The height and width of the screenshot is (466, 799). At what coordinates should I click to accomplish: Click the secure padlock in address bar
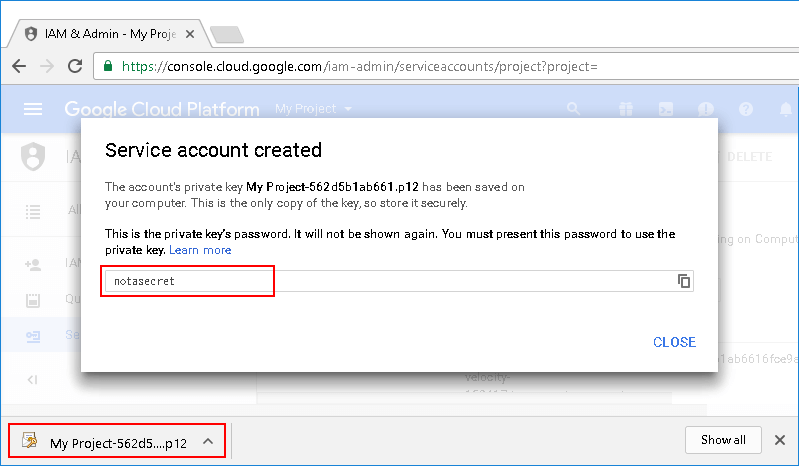(x=108, y=66)
